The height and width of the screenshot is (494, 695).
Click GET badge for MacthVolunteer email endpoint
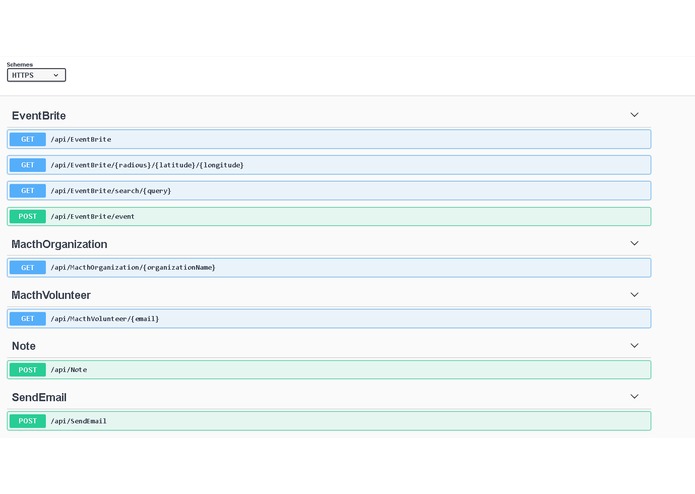27,319
